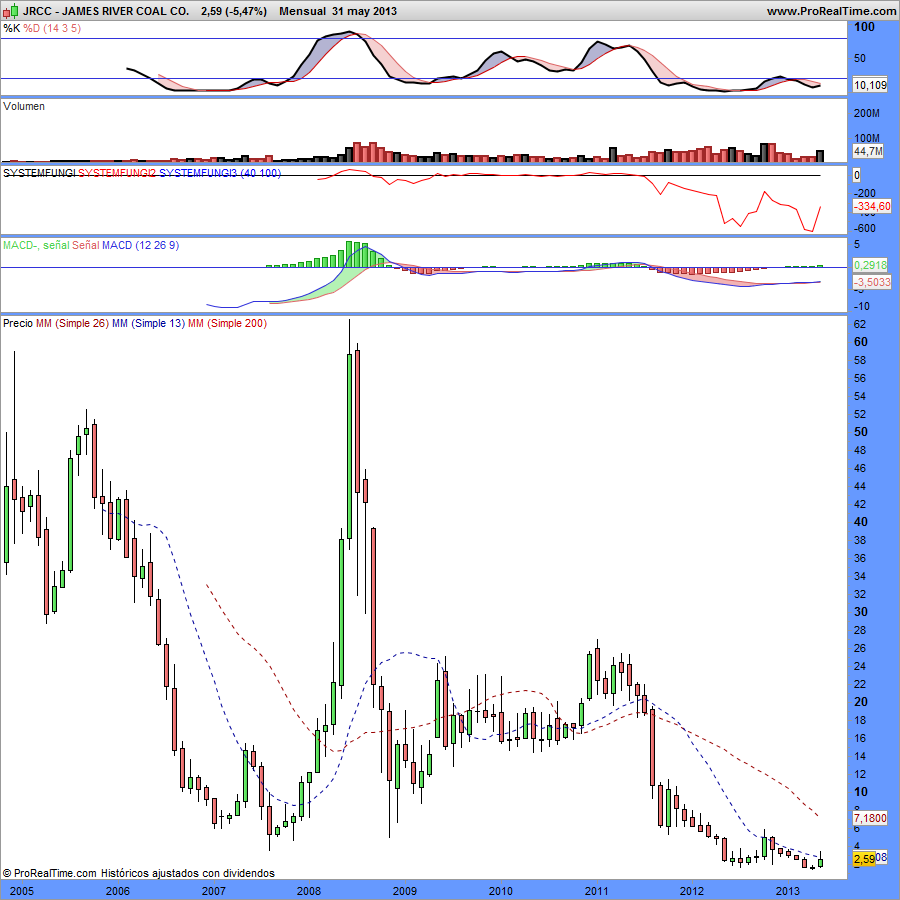Click the 2007 year on time axis
The height and width of the screenshot is (900, 900).
point(214,891)
